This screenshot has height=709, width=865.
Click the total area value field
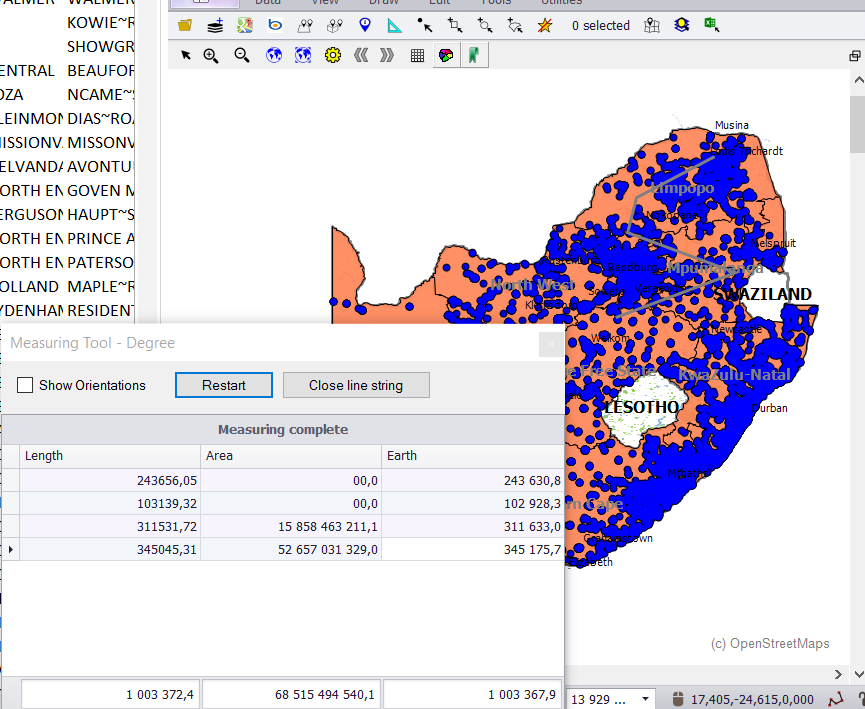click(292, 694)
